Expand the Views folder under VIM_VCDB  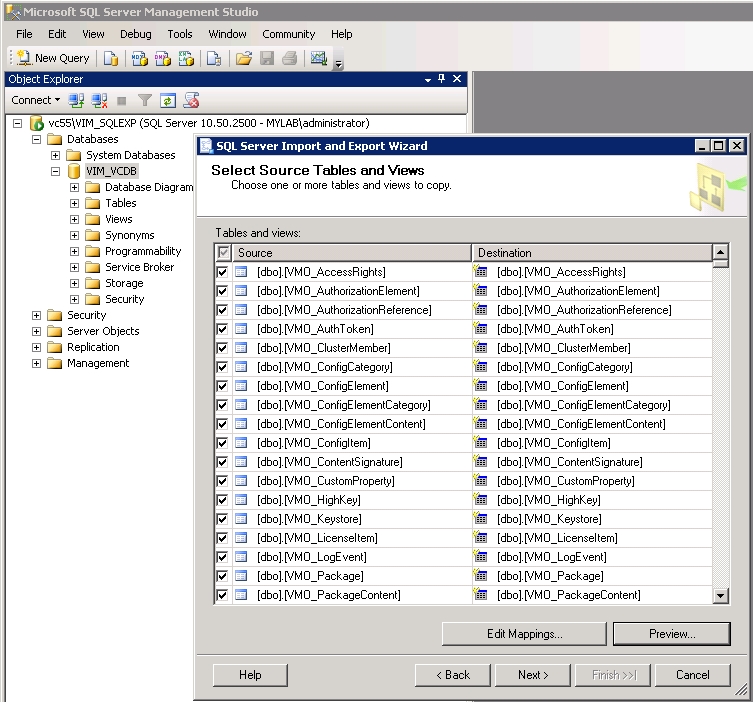(x=74, y=219)
